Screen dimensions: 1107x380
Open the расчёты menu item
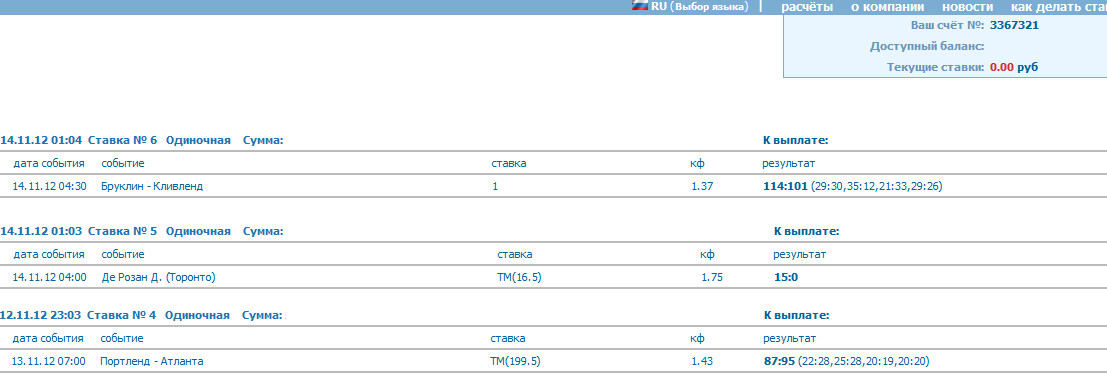point(807,7)
